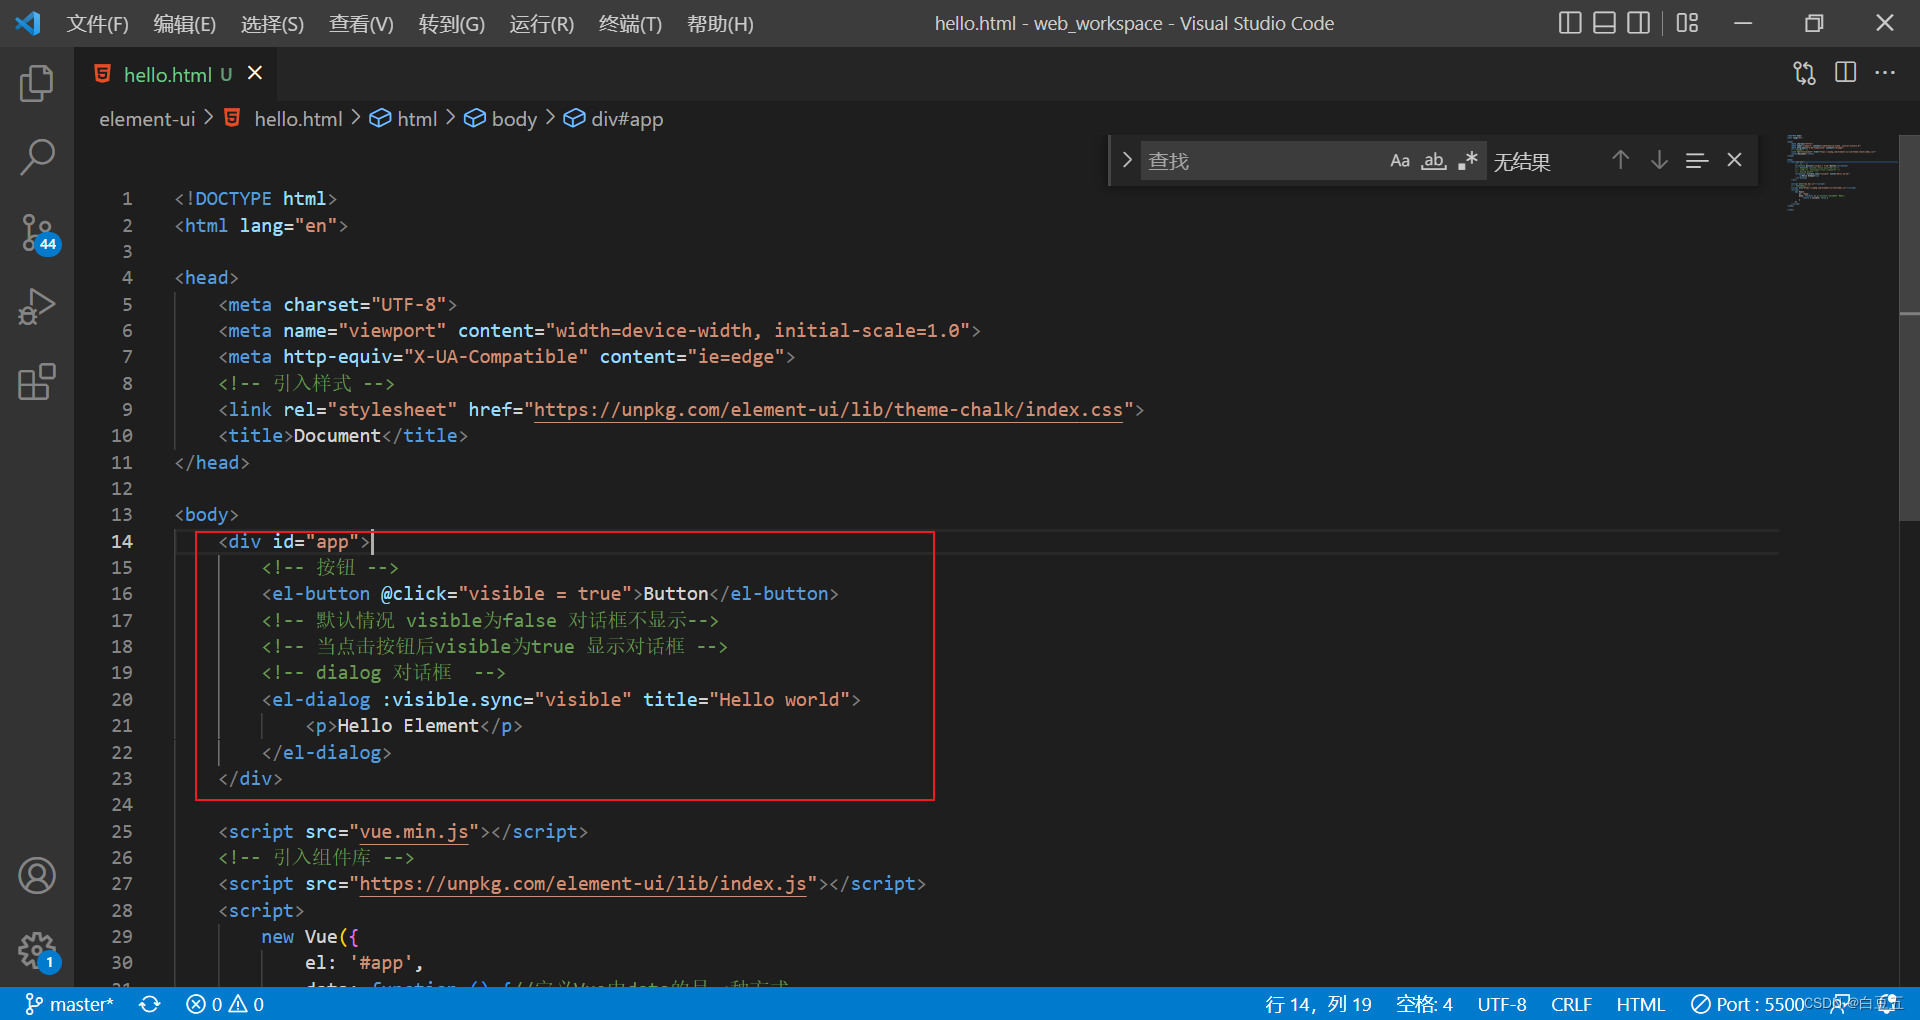Split the editor to the right
The image size is (1920, 1020).
(x=1846, y=73)
